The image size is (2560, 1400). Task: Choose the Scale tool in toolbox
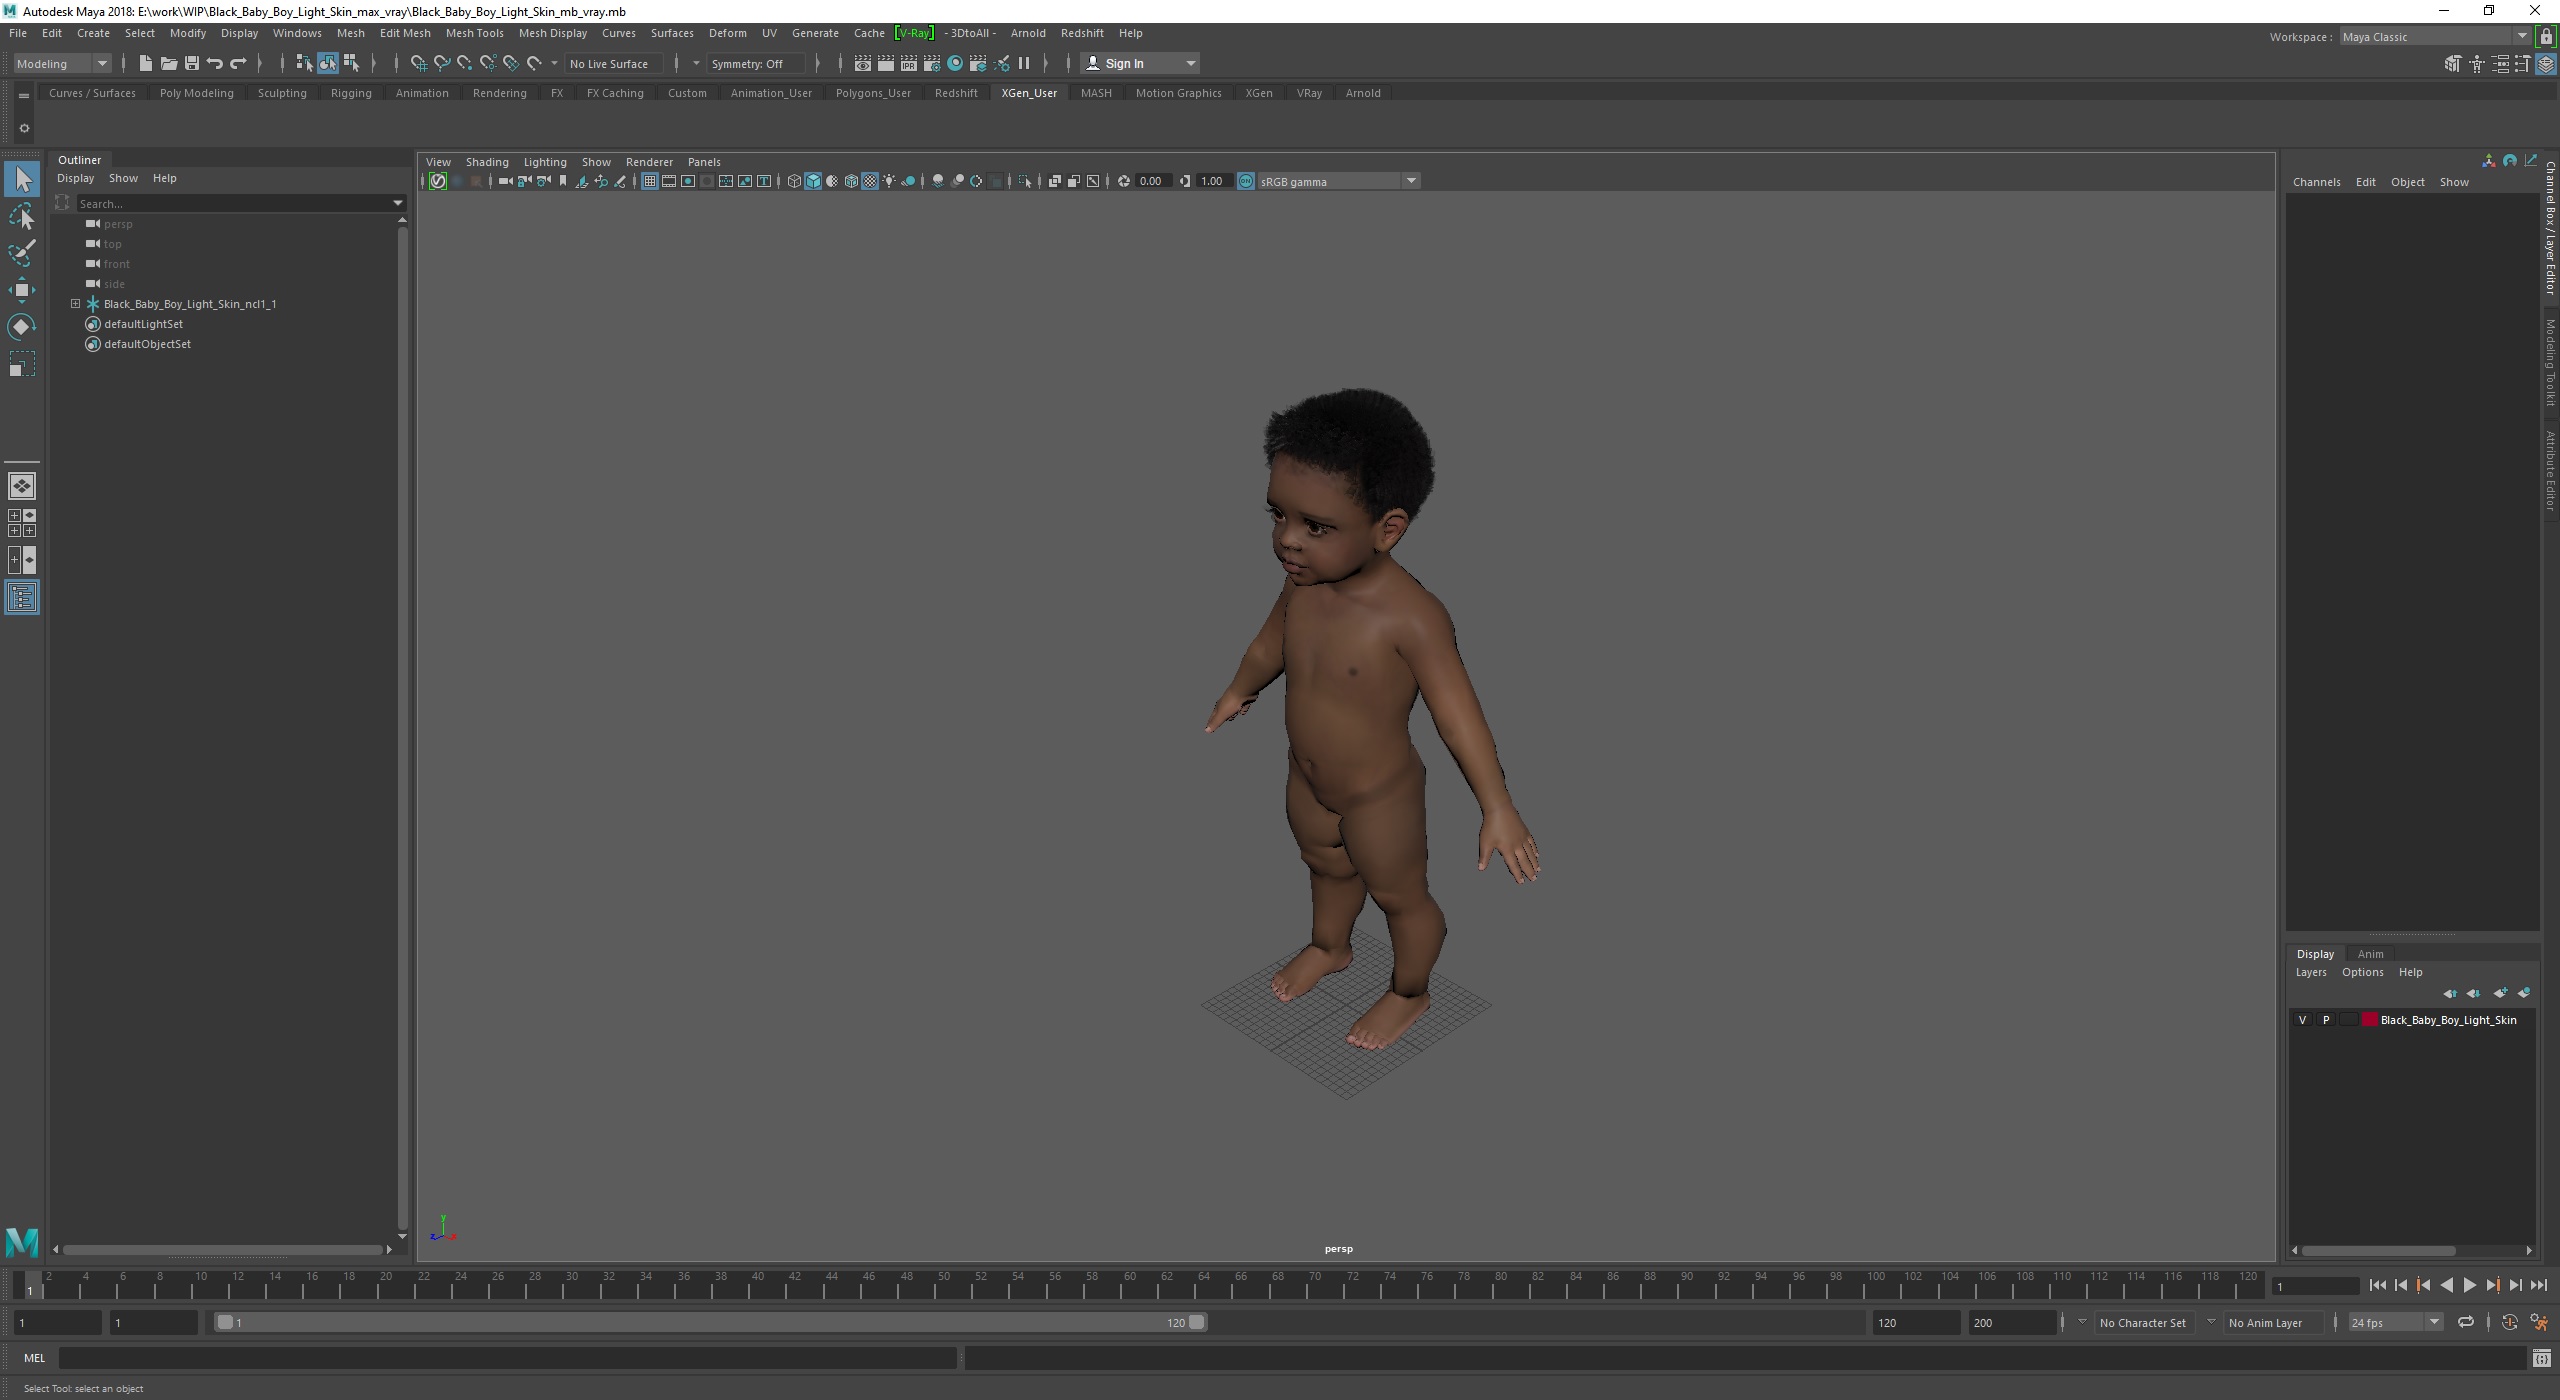pyautogui.click(x=22, y=364)
